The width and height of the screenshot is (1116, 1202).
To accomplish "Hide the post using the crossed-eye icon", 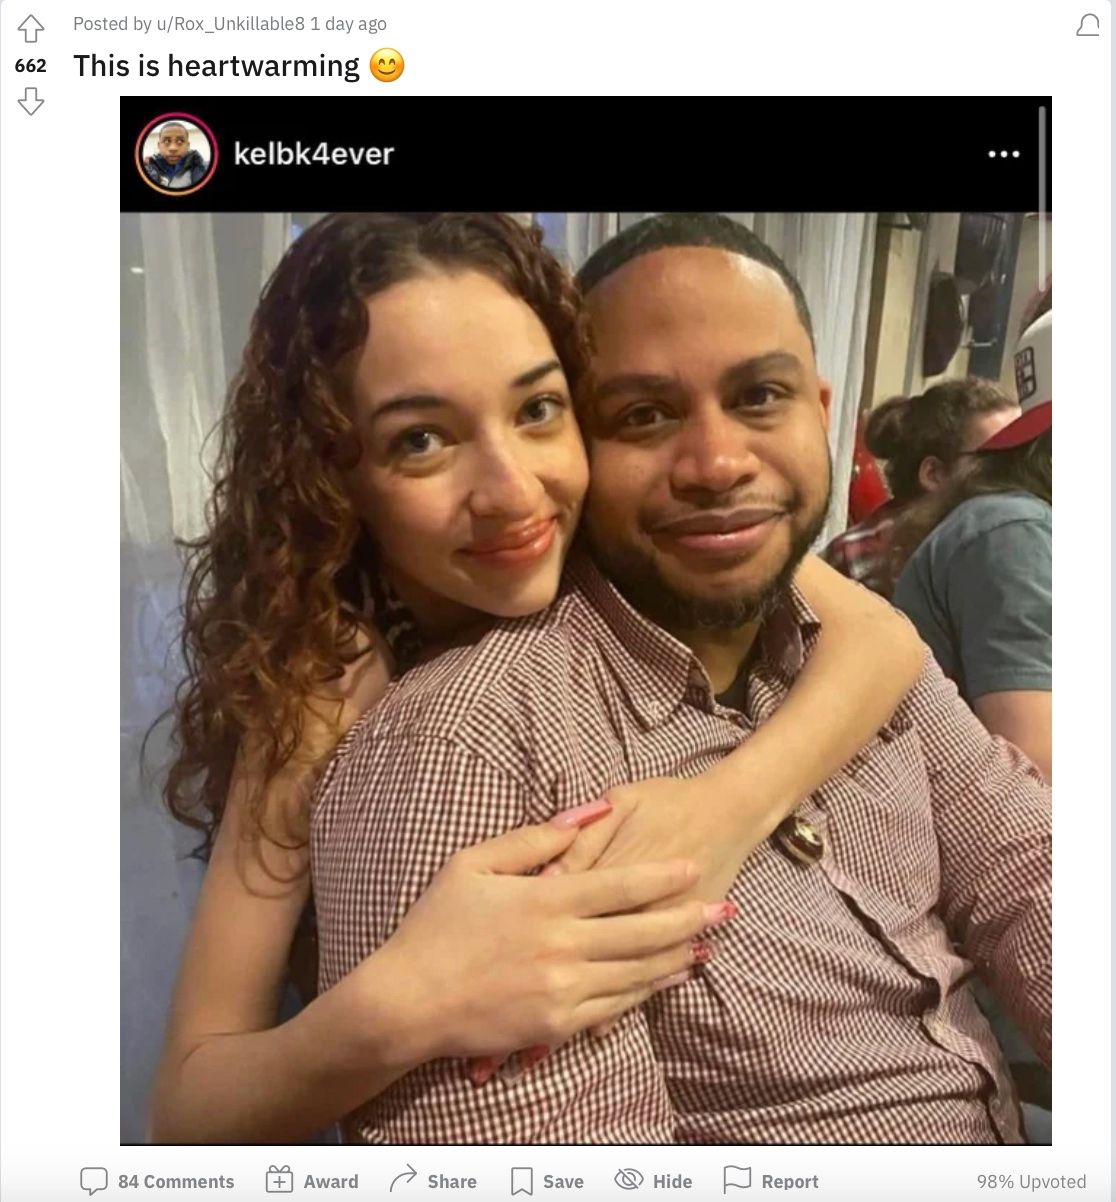I will (629, 1180).
